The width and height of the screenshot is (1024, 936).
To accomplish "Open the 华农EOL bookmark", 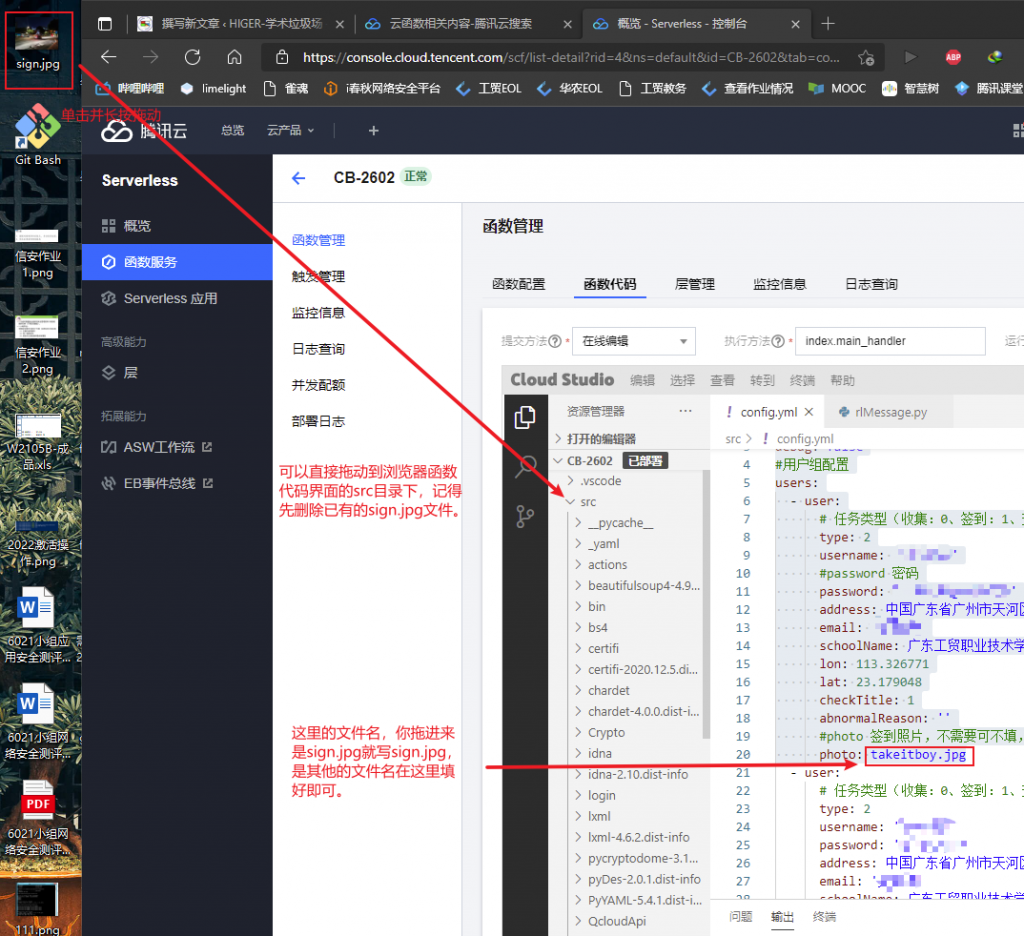I will pos(569,88).
